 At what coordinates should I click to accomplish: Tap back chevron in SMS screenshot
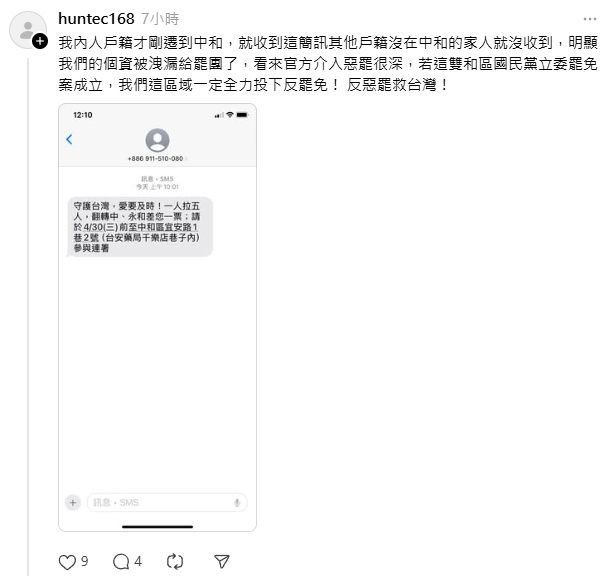point(70,139)
